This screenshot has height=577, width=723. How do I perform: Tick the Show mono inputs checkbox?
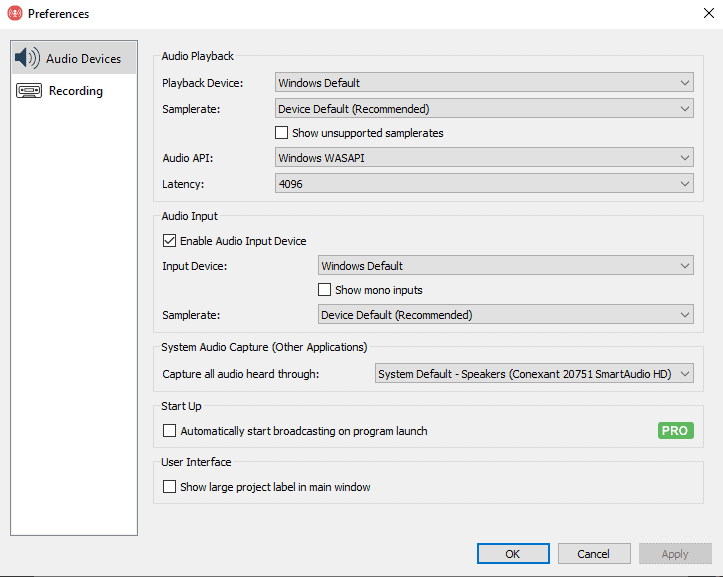point(325,290)
